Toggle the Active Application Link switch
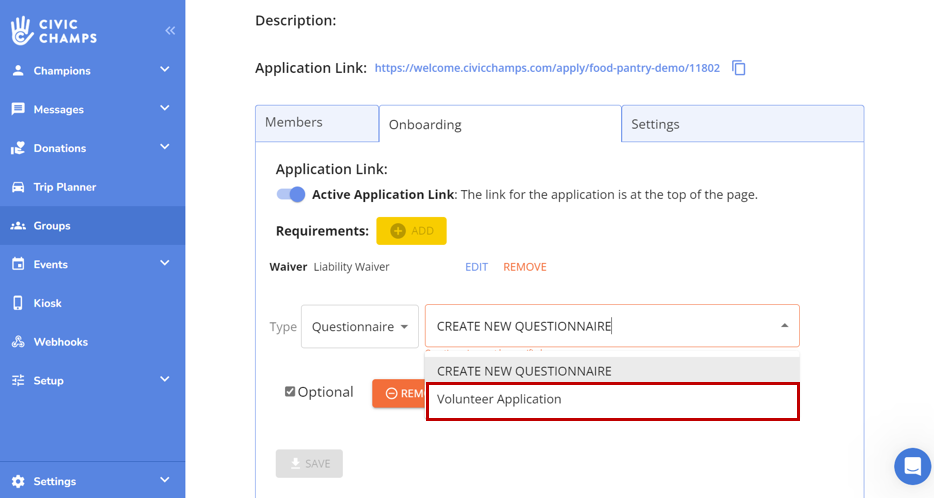The width and height of the screenshot is (951, 498). click(291, 195)
